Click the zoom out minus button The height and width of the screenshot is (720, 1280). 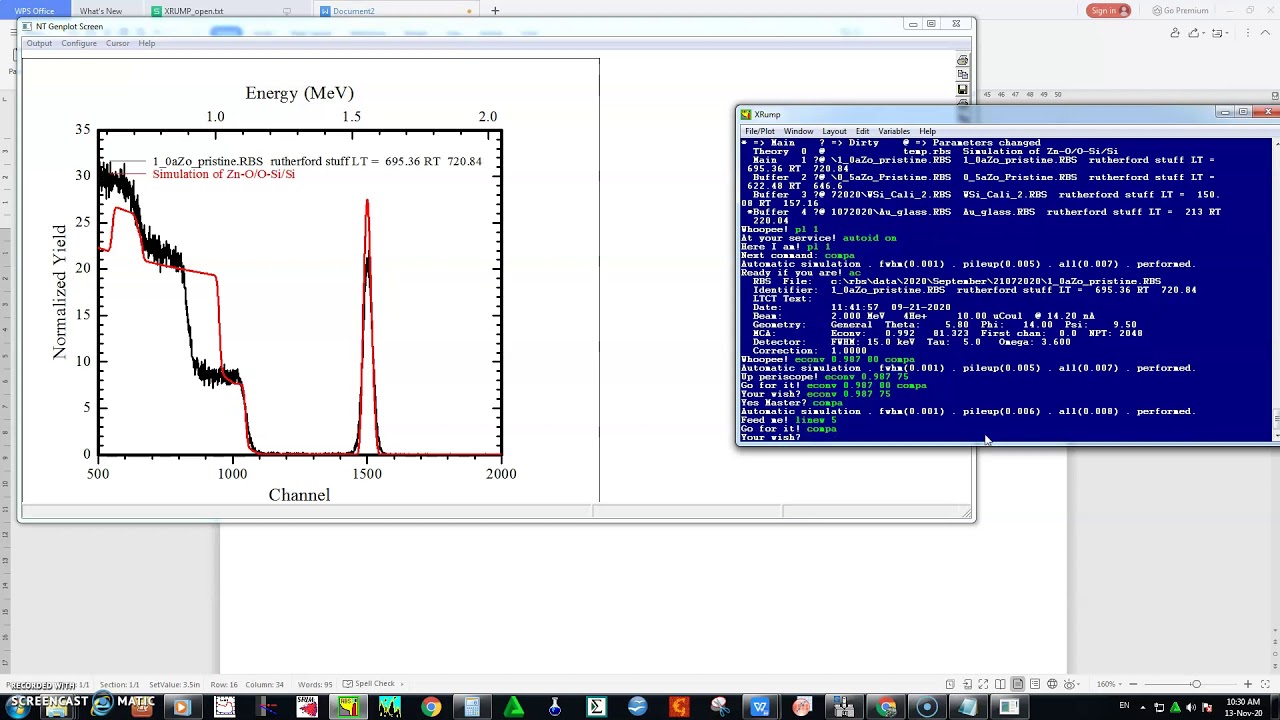(1133, 684)
